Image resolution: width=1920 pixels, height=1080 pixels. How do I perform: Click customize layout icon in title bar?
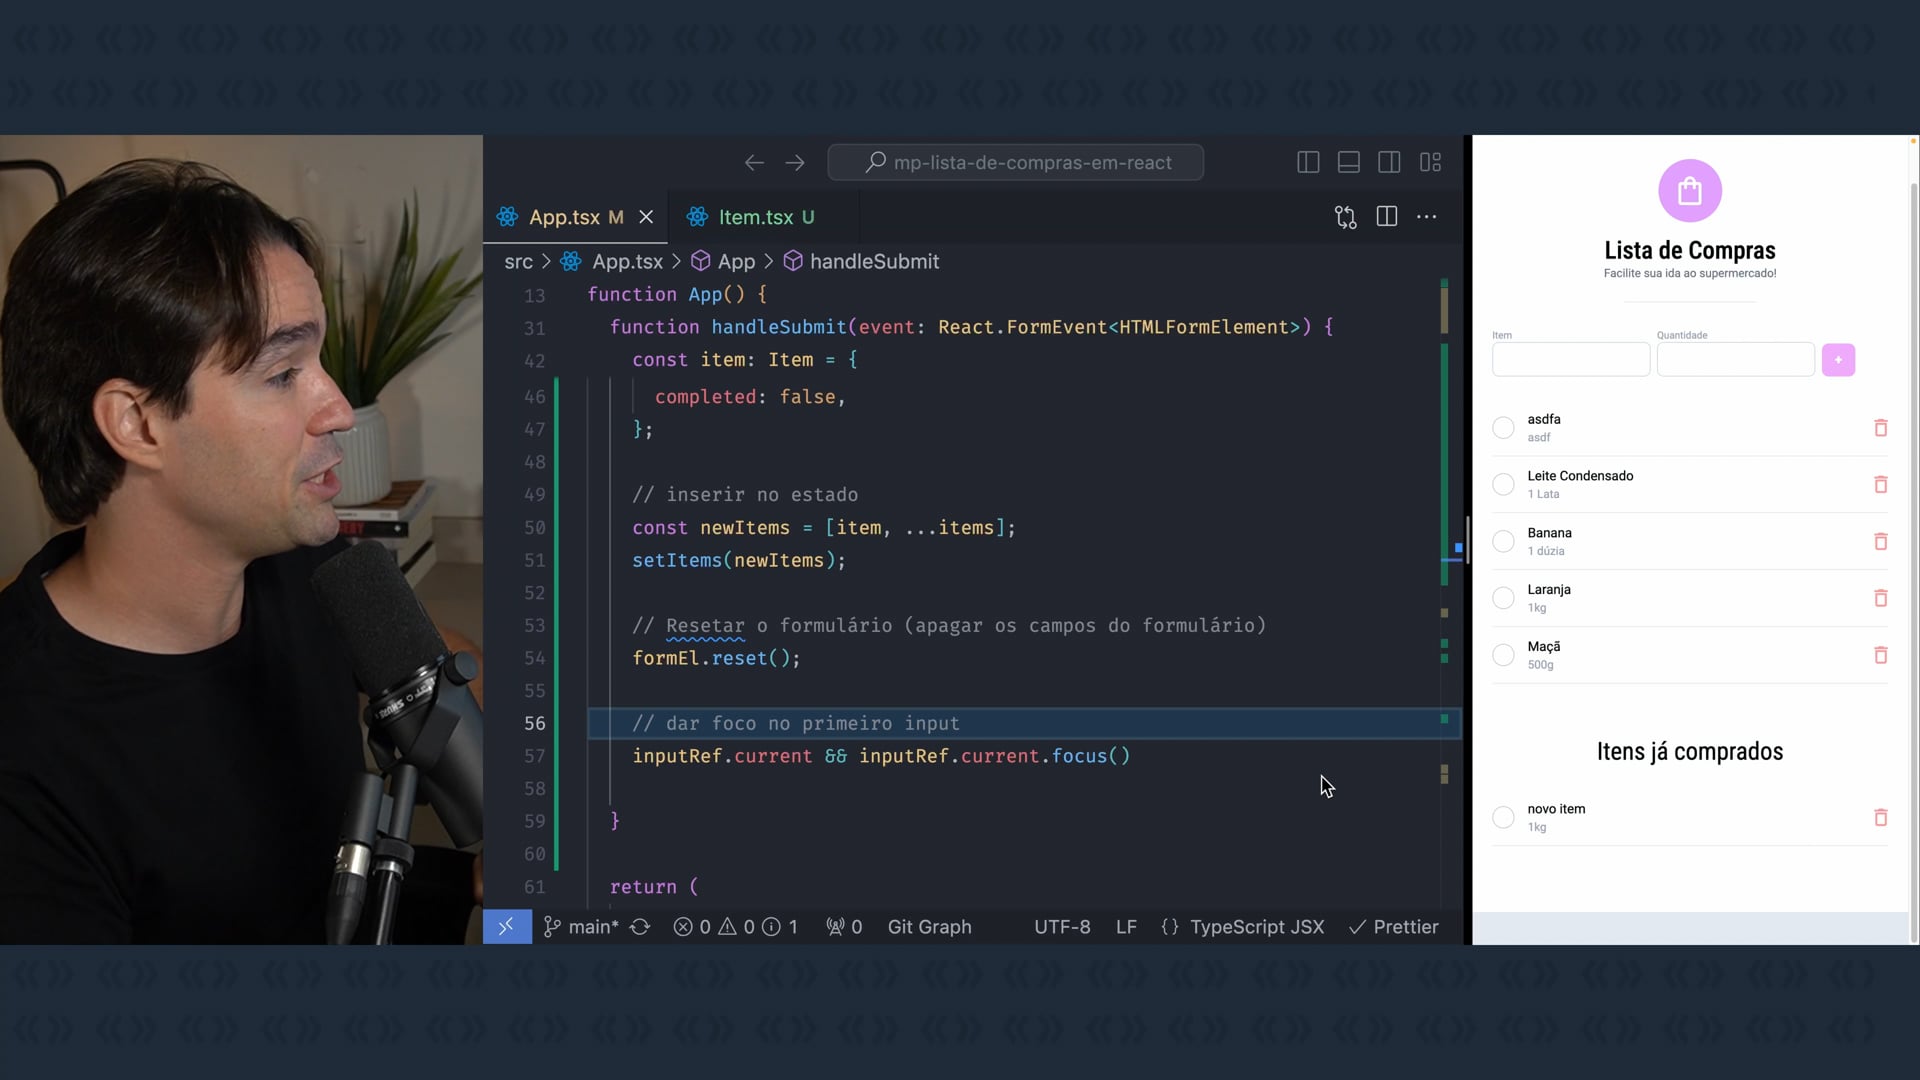(1430, 162)
